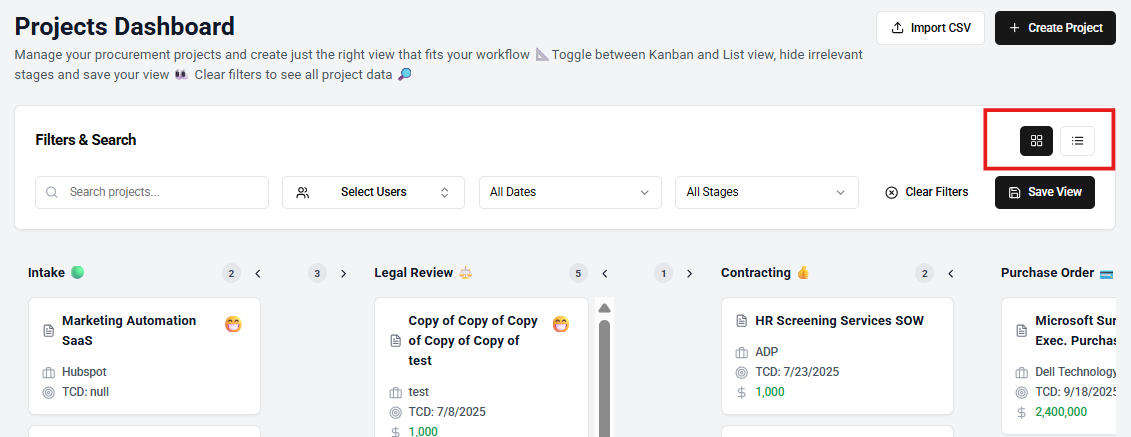Open the Marketing Automation SaaS card
This screenshot has width=1131, height=437.
point(129,330)
